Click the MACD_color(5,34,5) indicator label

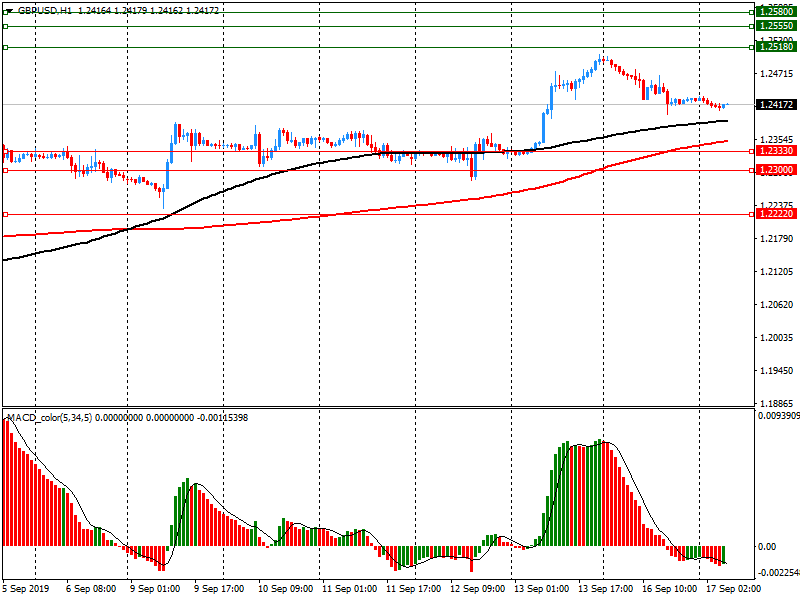(x=50, y=418)
